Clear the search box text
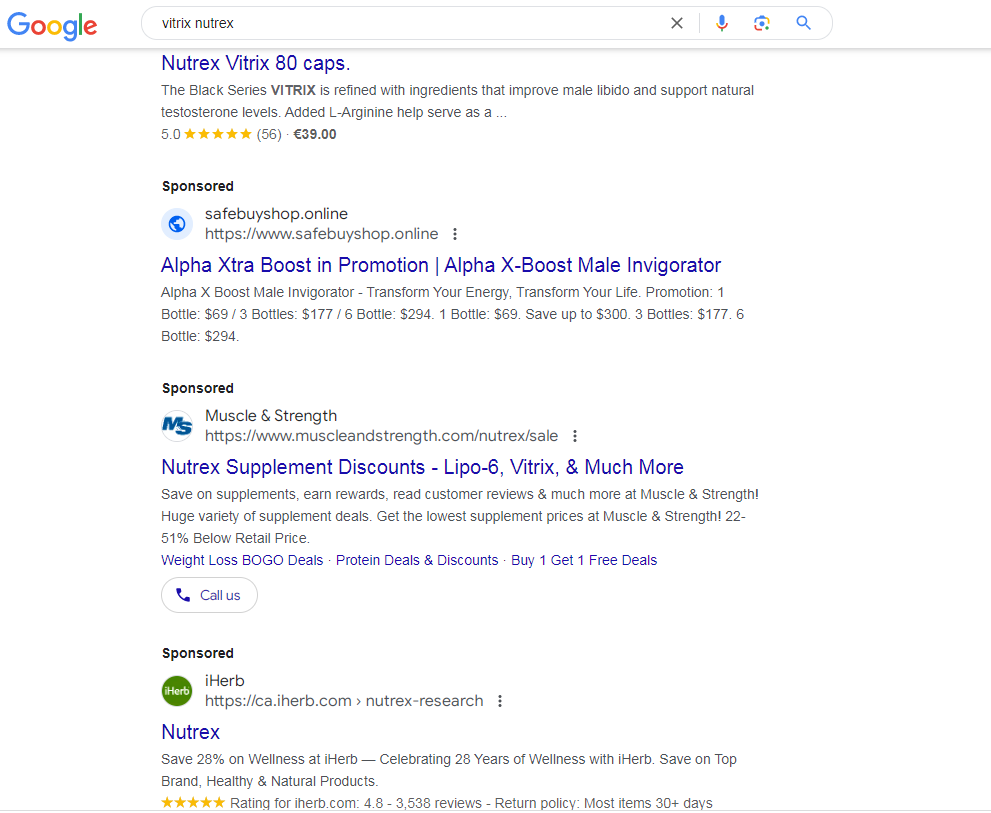 pyautogui.click(x=677, y=23)
